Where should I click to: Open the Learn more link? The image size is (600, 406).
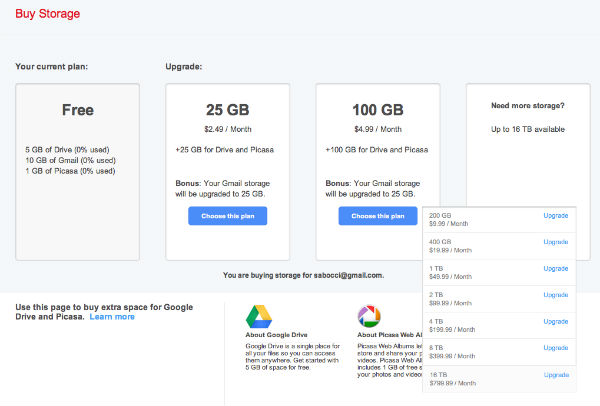[112, 317]
